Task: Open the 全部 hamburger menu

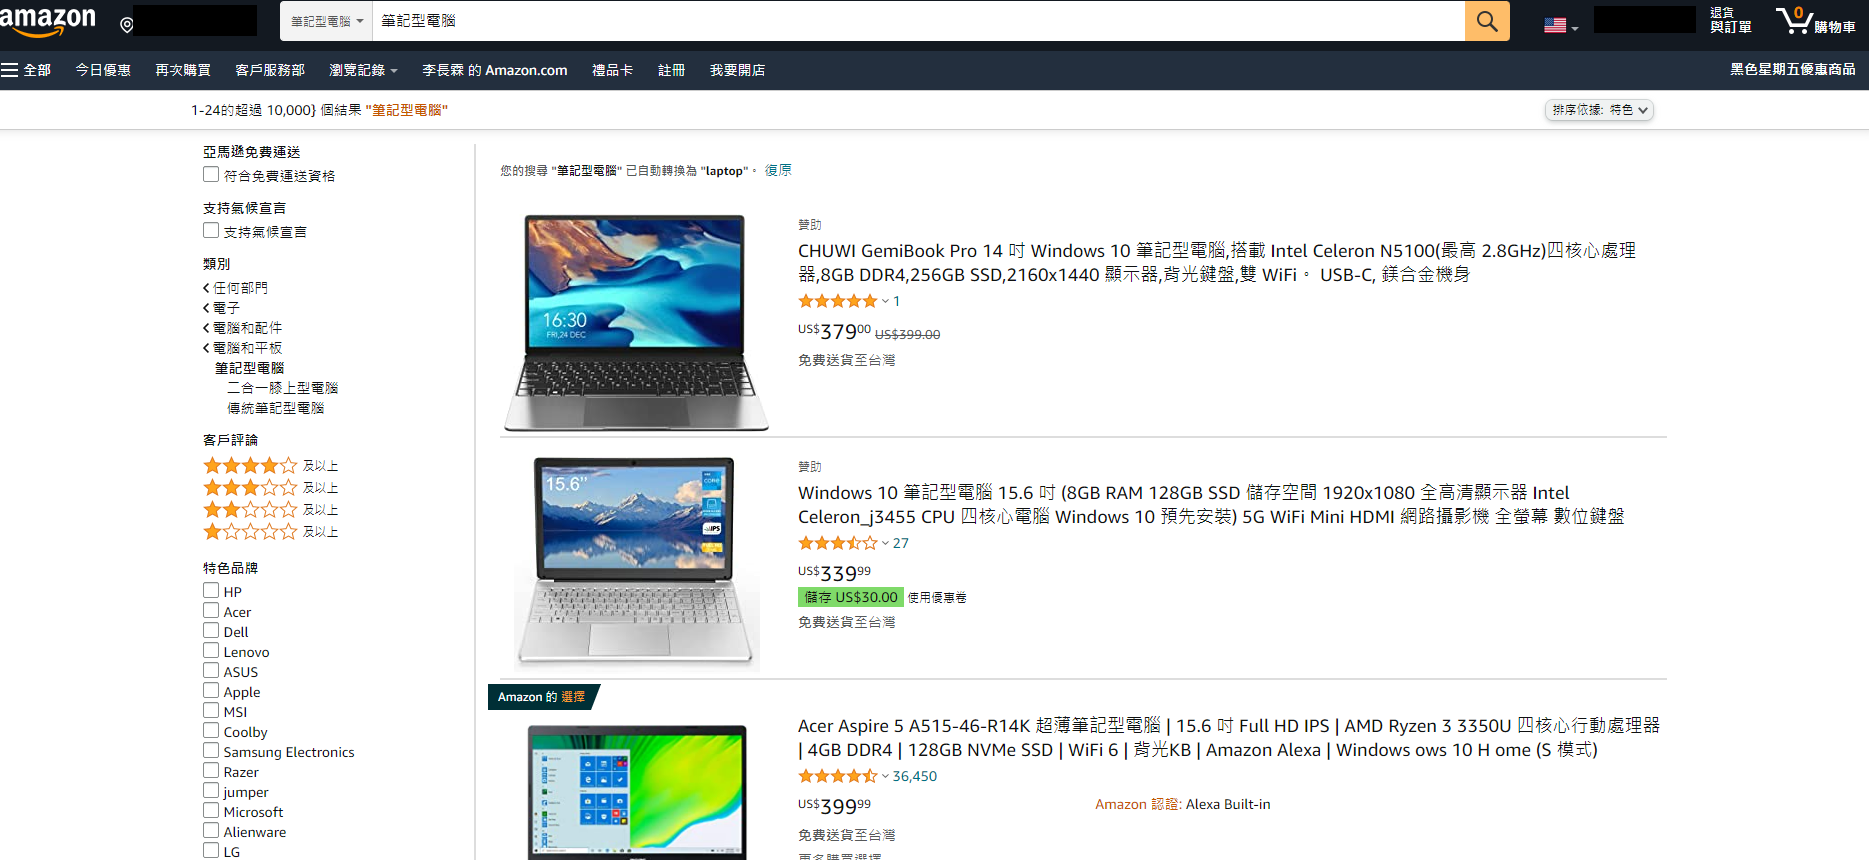Action: coord(27,70)
